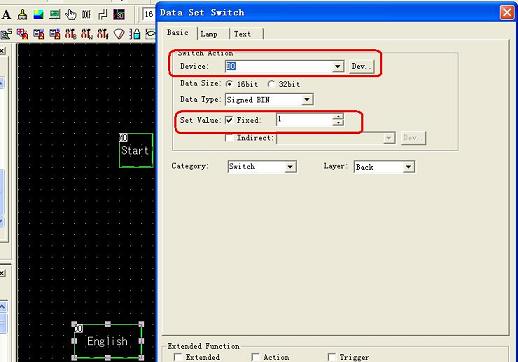
Task: Click the polyline step-shaped line icon
Action: [103, 15]
